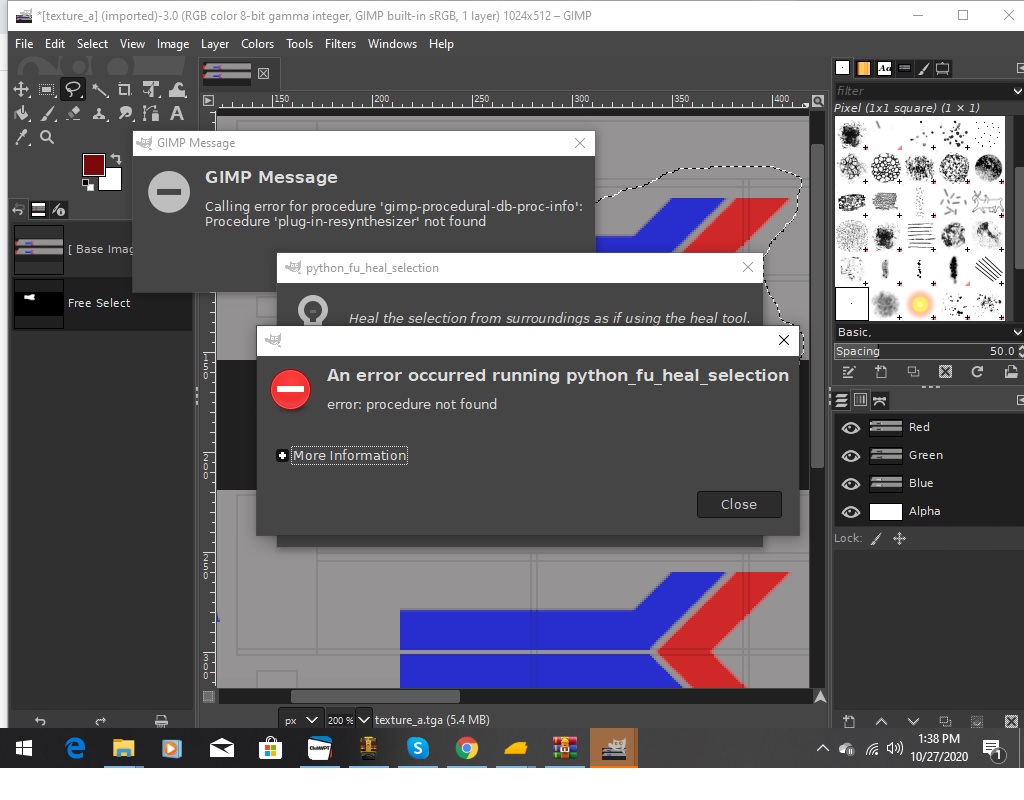Select the Crop tool
1024x800 pixels.
(x=125, y=89)
